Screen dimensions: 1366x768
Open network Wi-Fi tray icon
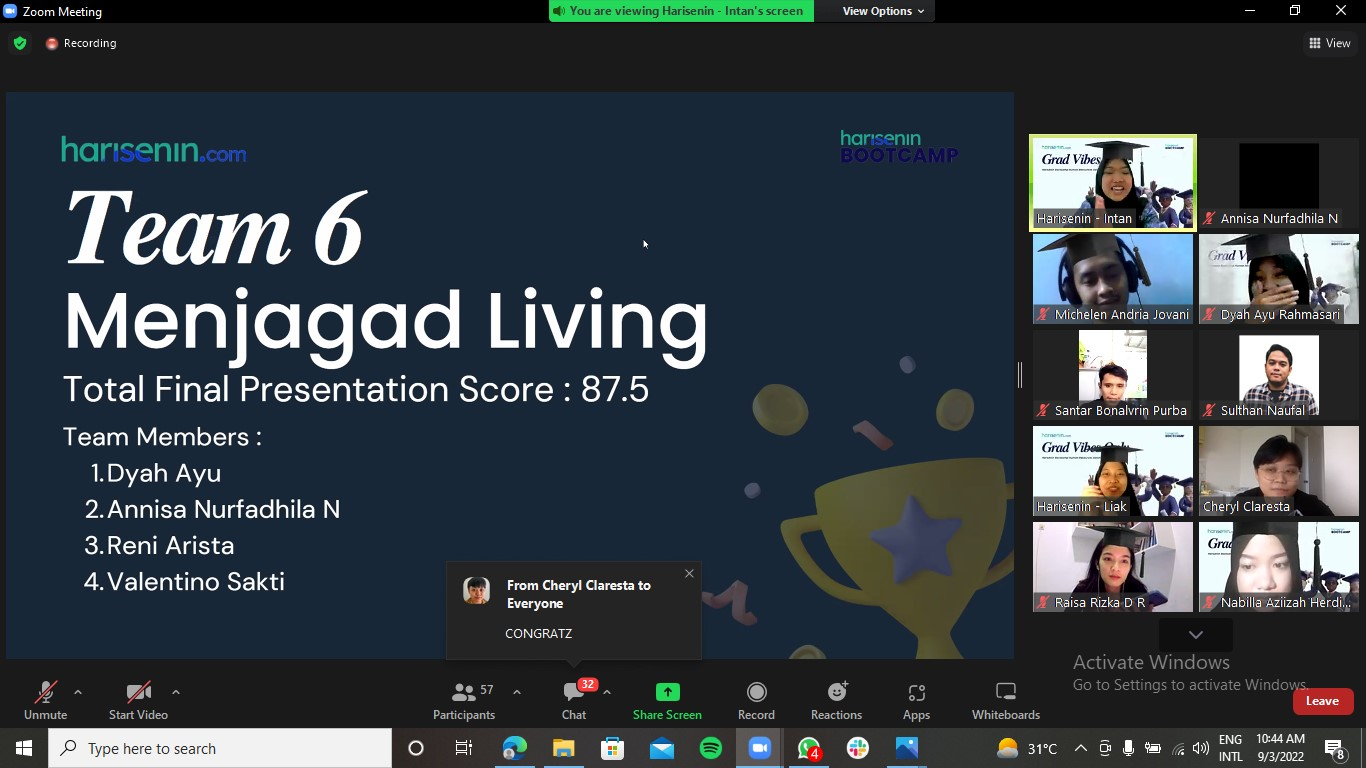(x=1178, y=748)
